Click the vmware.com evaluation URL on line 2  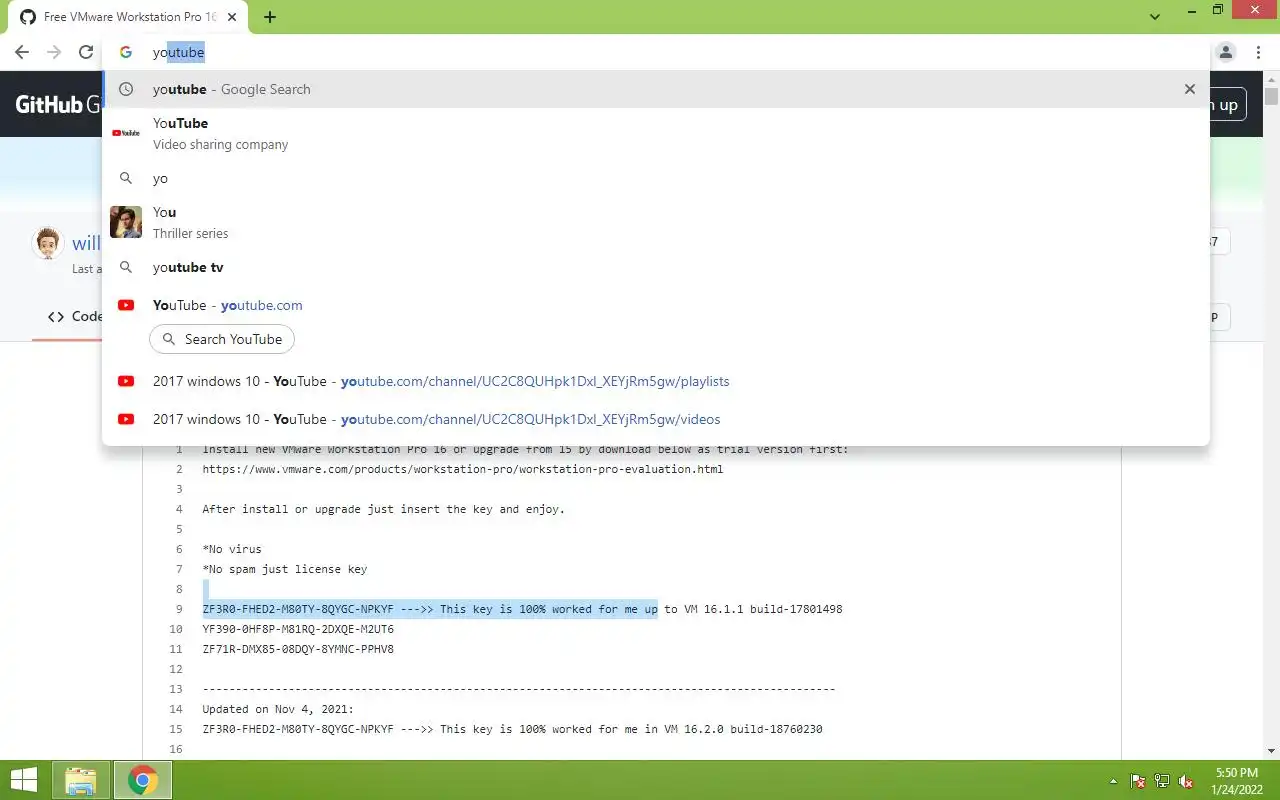462,469
